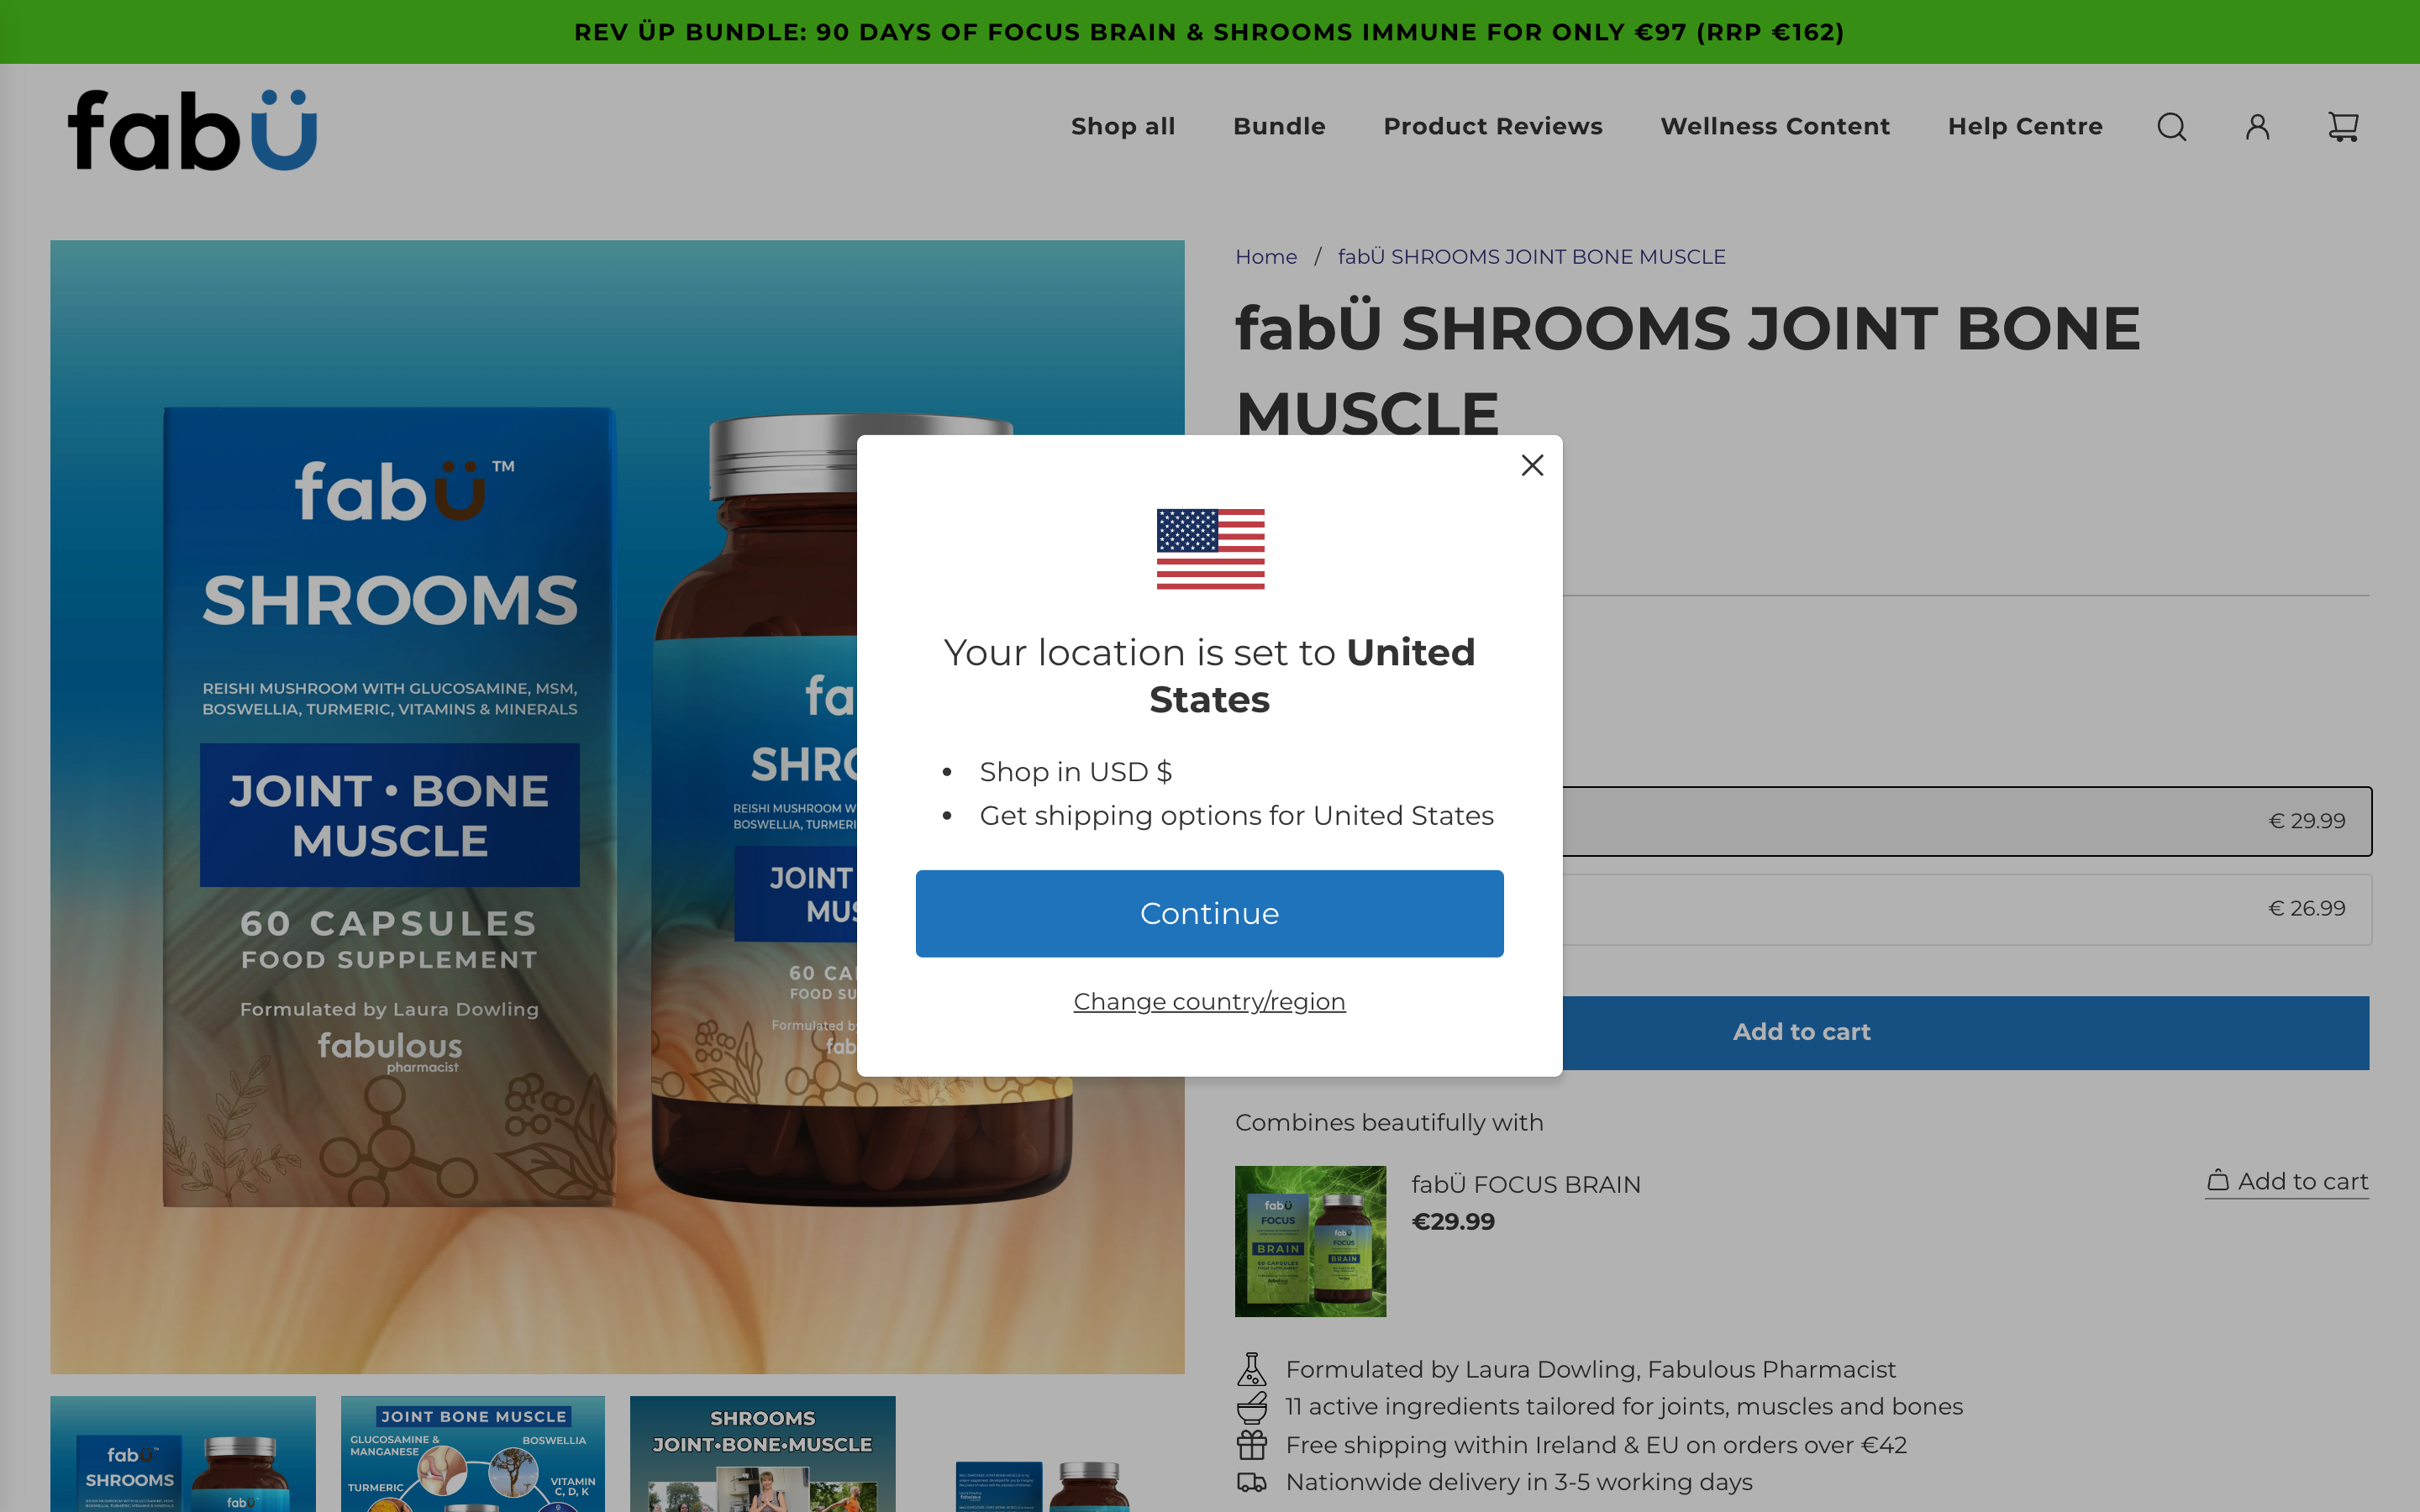Open the Bundle menu item

click(x=1279, y=127)
